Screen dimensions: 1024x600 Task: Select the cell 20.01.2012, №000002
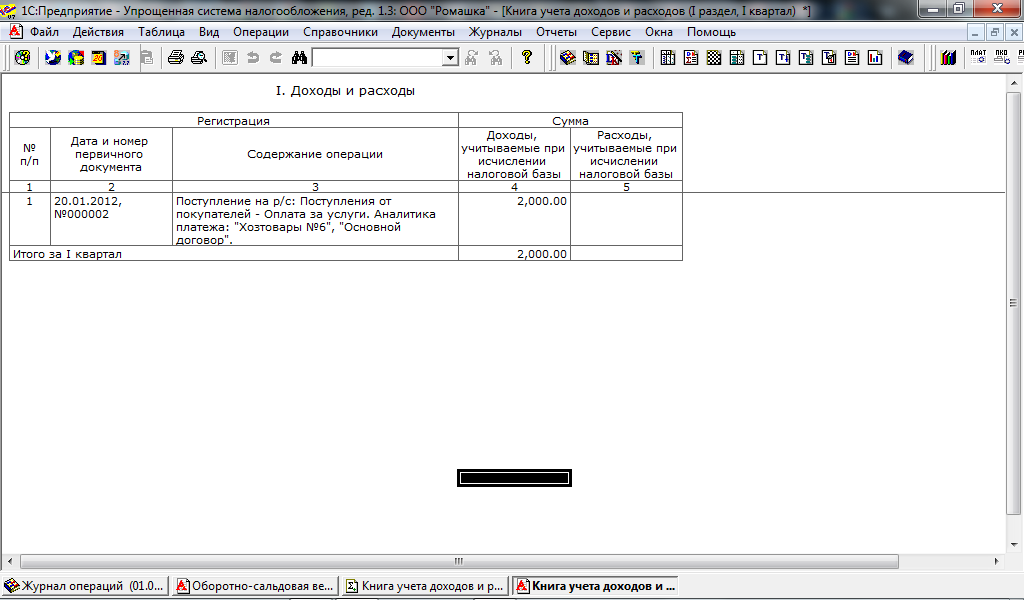[x=111, y=219]
